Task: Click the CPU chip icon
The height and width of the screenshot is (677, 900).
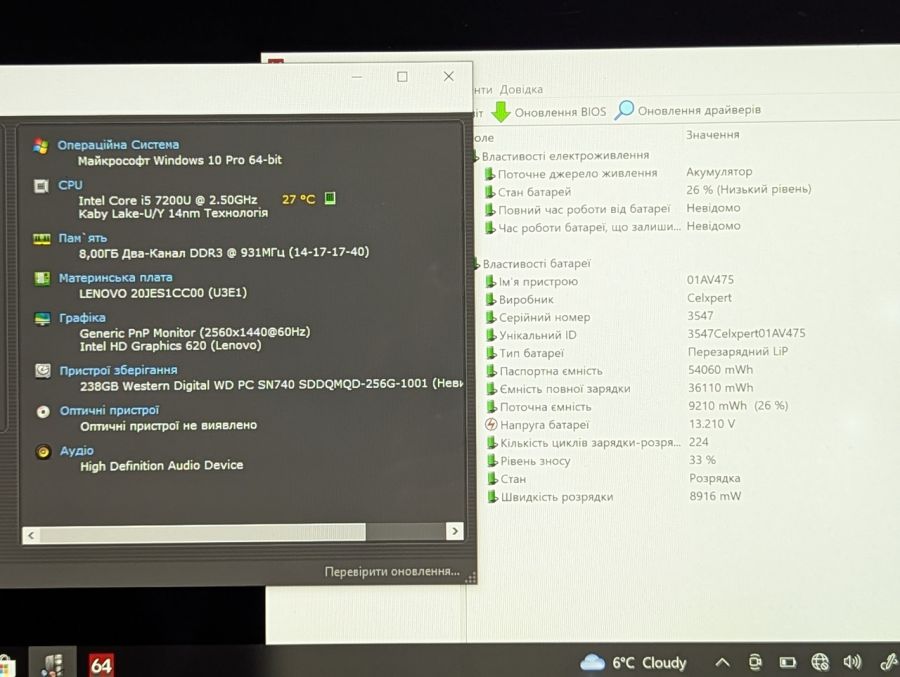Action: click(x=41, y=186)
